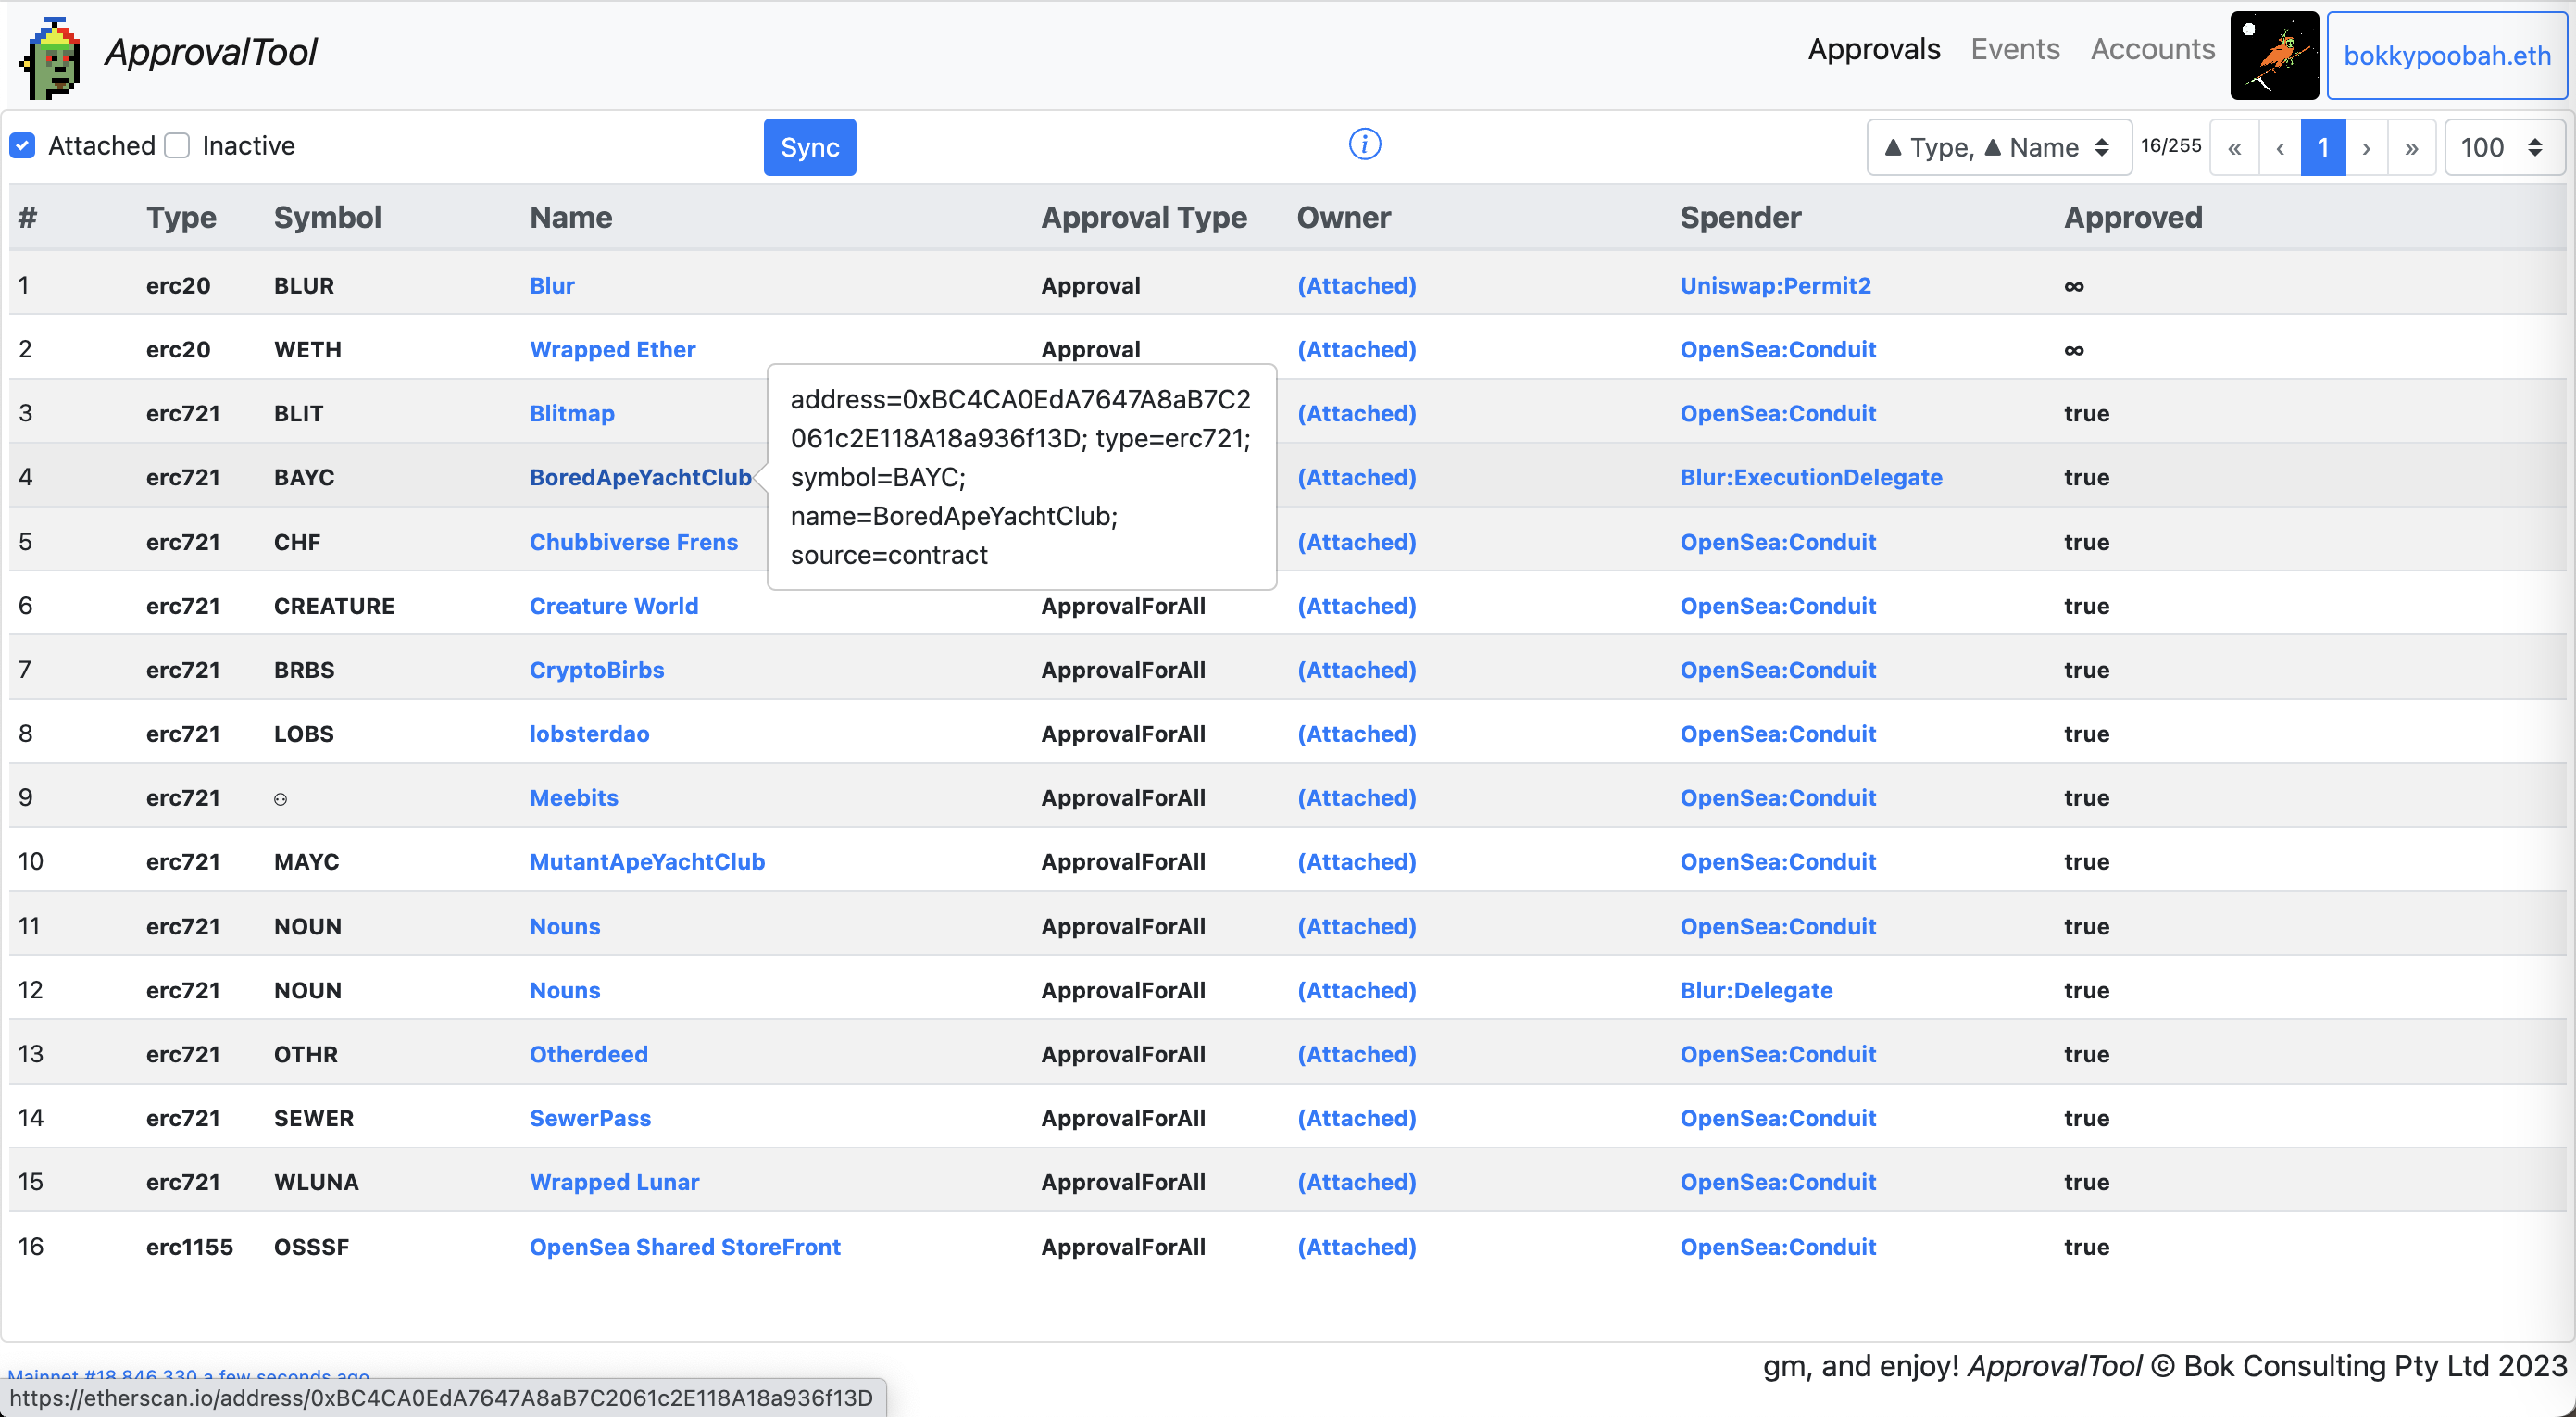Click the ApprovalTool punk logo icon
Screen dimensions: 2576x1417
(50, 57)
